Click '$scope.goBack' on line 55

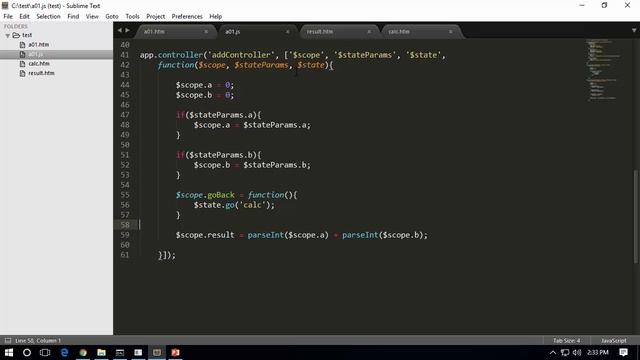(x=205, y=195)
